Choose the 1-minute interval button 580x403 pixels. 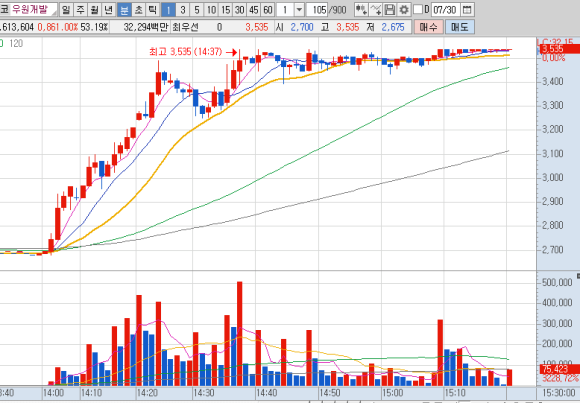click(168, 10)
